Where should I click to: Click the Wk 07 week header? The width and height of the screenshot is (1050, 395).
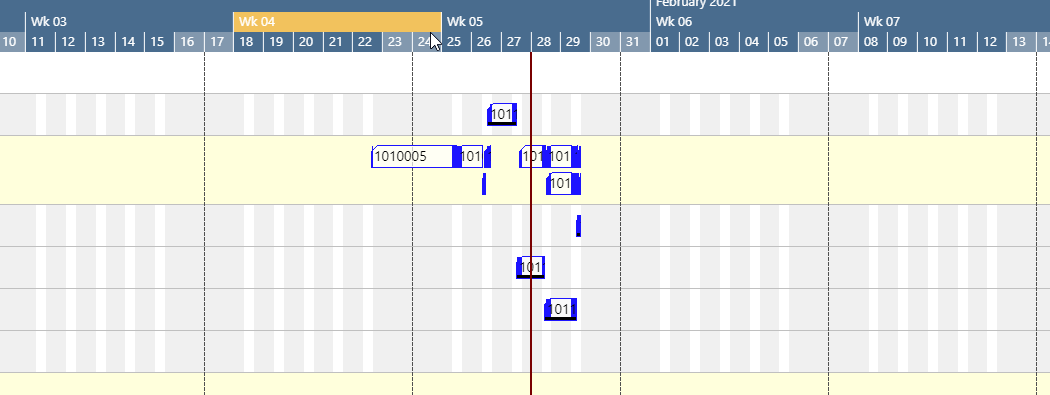[954, 21]
